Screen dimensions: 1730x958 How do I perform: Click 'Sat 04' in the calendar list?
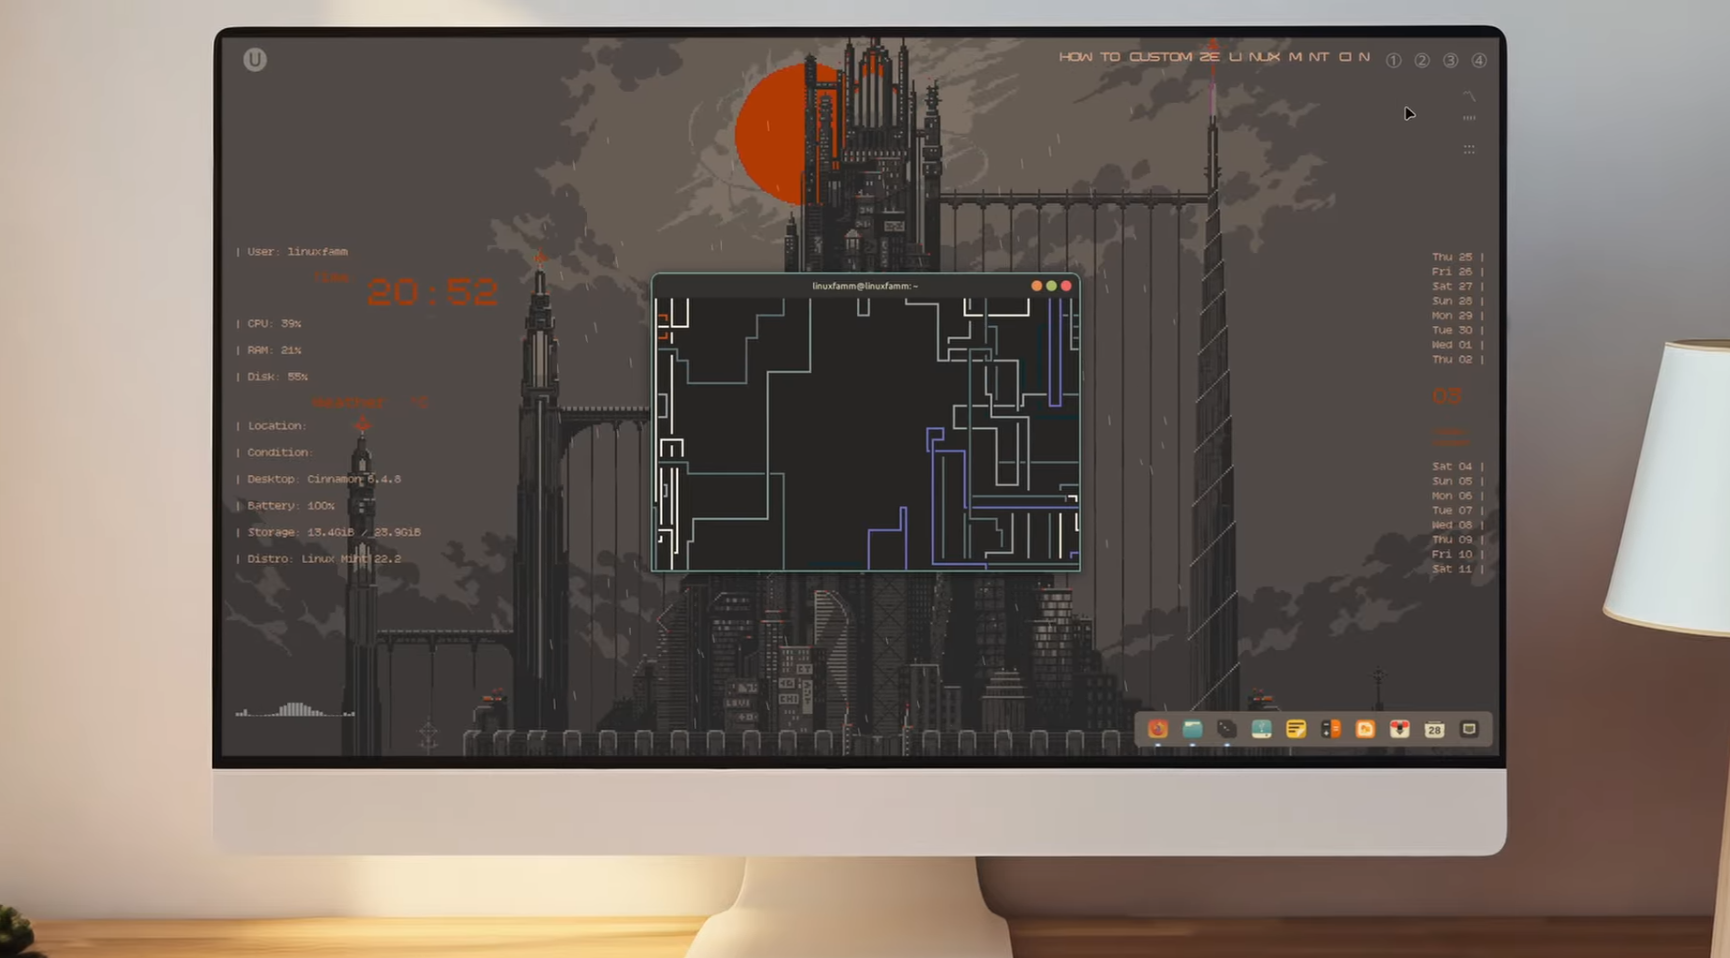1452,466
